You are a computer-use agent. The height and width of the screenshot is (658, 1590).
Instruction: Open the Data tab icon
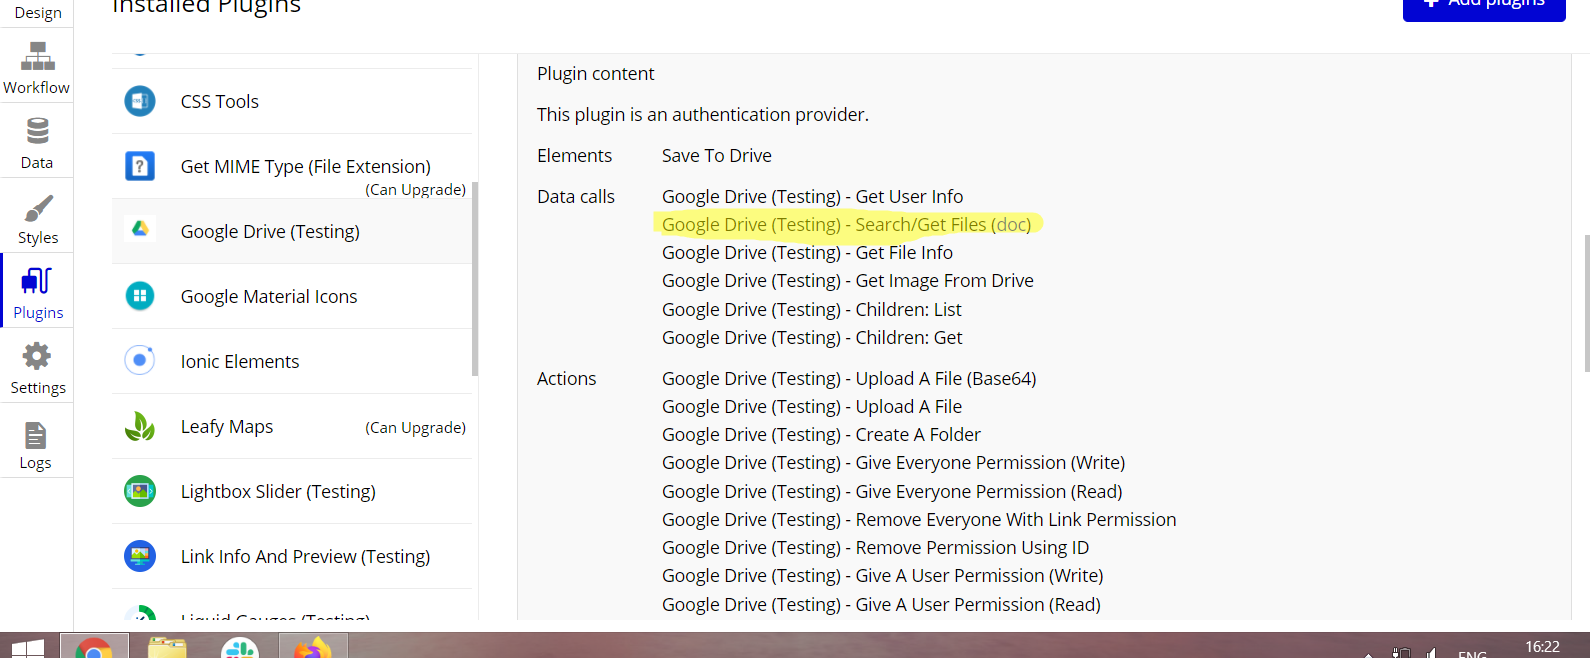click(37, 131)
